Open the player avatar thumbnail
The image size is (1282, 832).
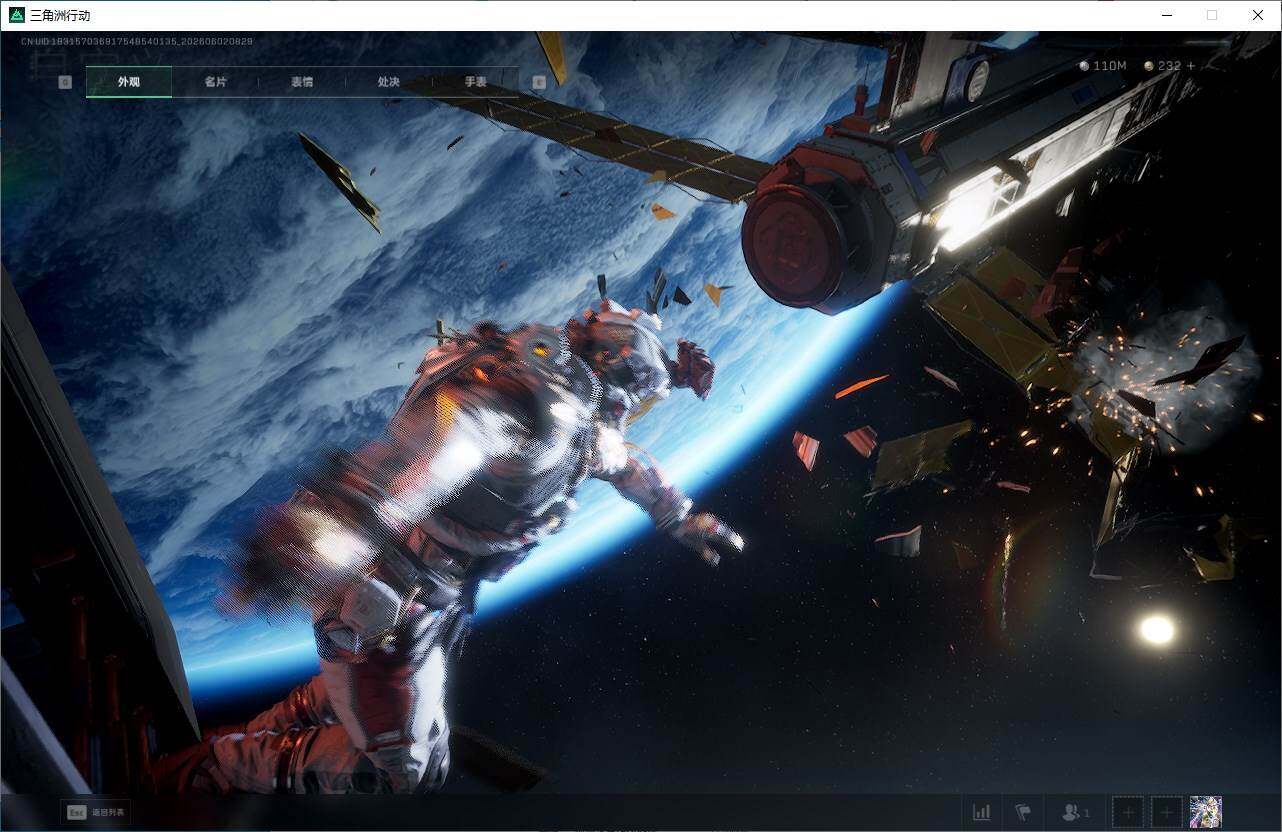coord(1206,812)
